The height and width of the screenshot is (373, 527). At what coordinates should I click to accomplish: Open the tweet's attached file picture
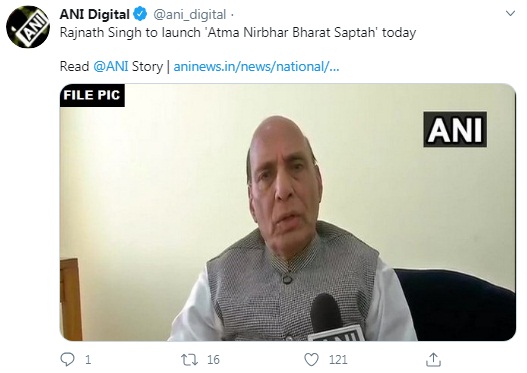tap(288, 212)
